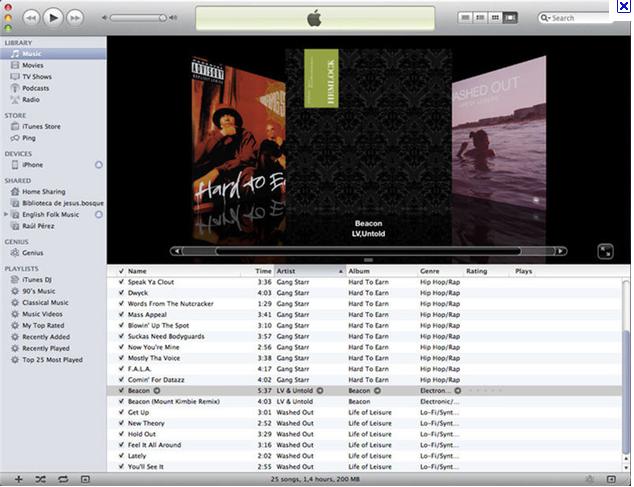Open Radio in the sidebar
Image resolution: width=634 pixels, height=487 pixels.
point(30,100)
